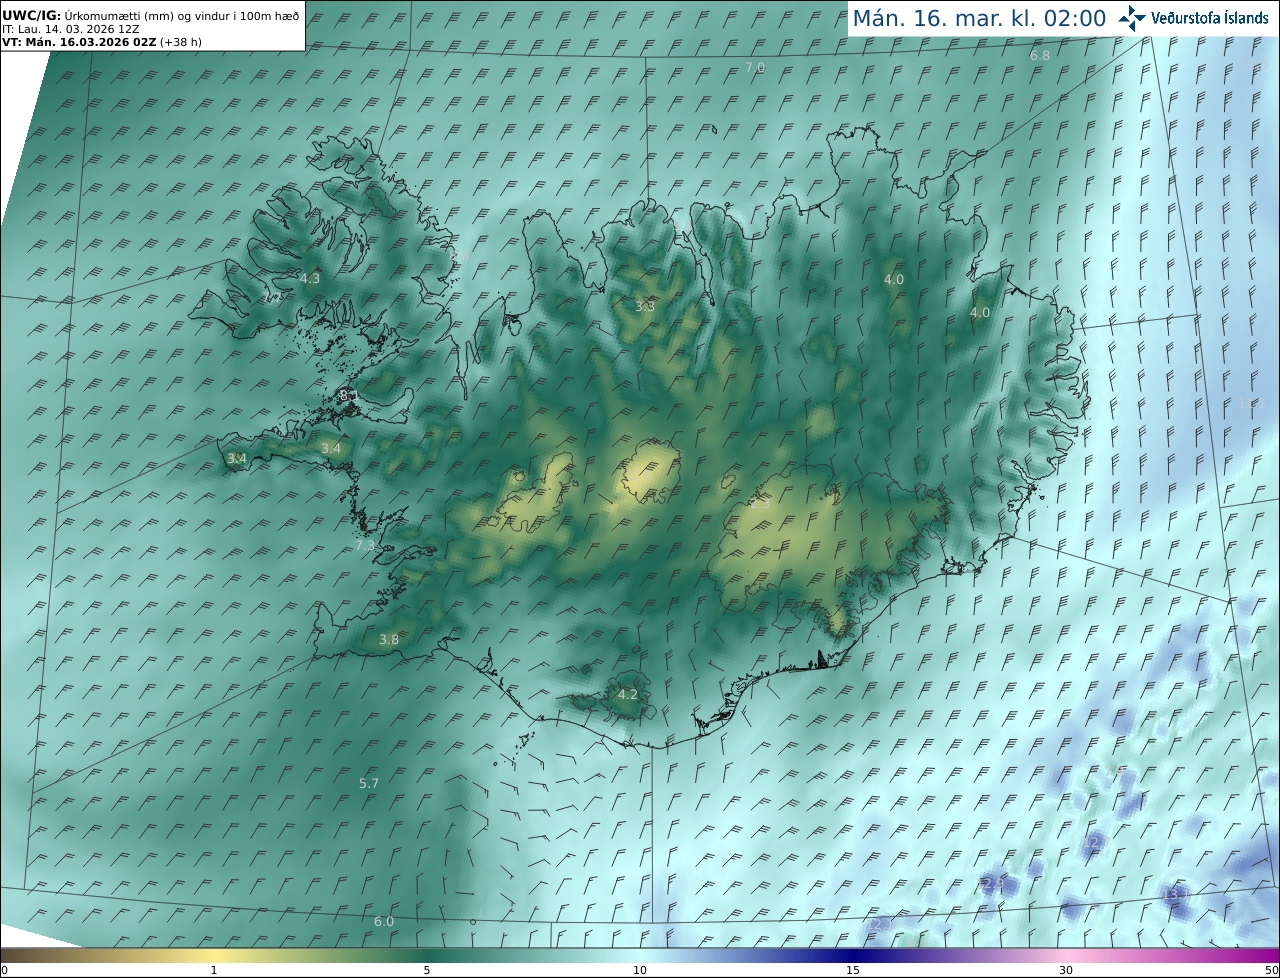Click the 0 tick label of the color scale
Image resolution: width=1280 pixels, height=978 pixels.
click(x=4, y=970)
